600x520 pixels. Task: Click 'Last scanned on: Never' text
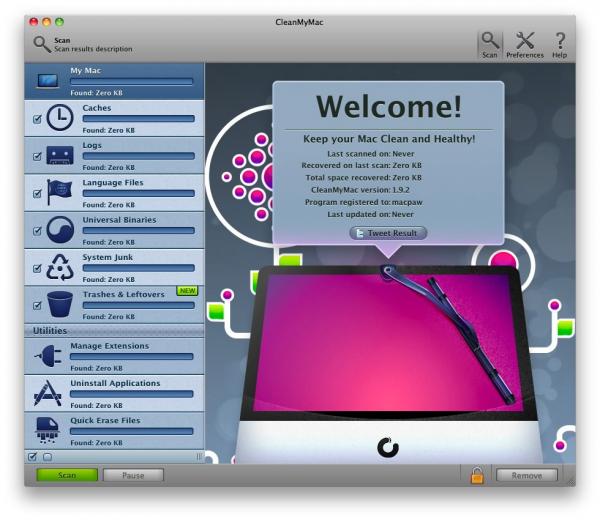click(370, 154)
